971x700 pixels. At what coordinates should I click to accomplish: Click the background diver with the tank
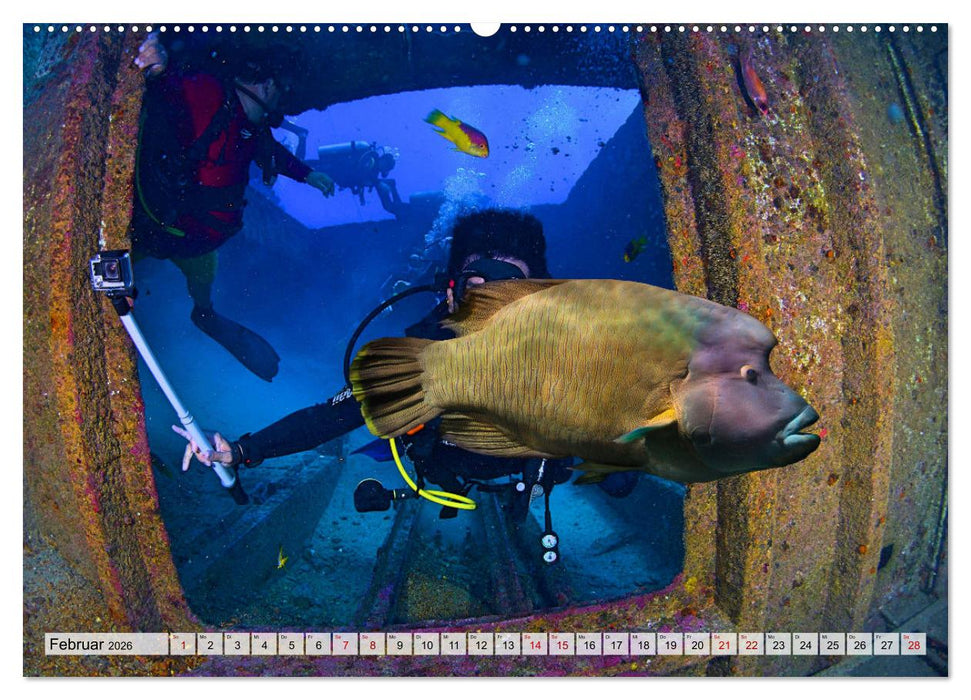tap(355, 165)
